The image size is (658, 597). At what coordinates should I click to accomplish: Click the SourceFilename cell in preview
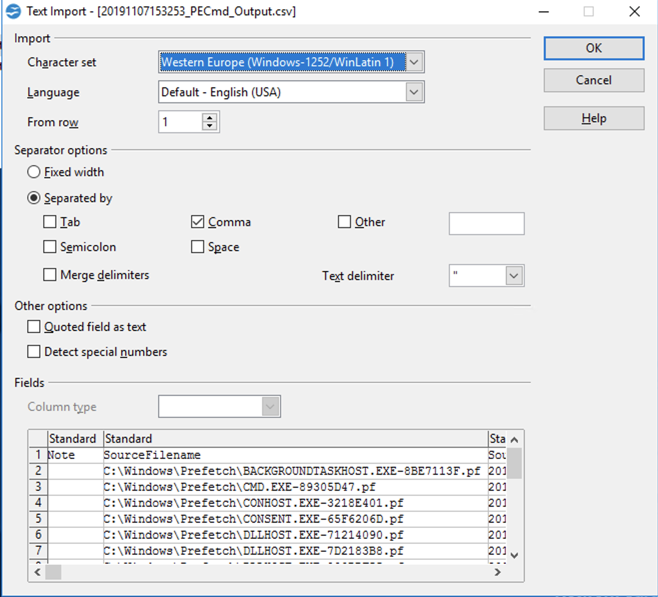pyautogui.click(x=295, y=455)
